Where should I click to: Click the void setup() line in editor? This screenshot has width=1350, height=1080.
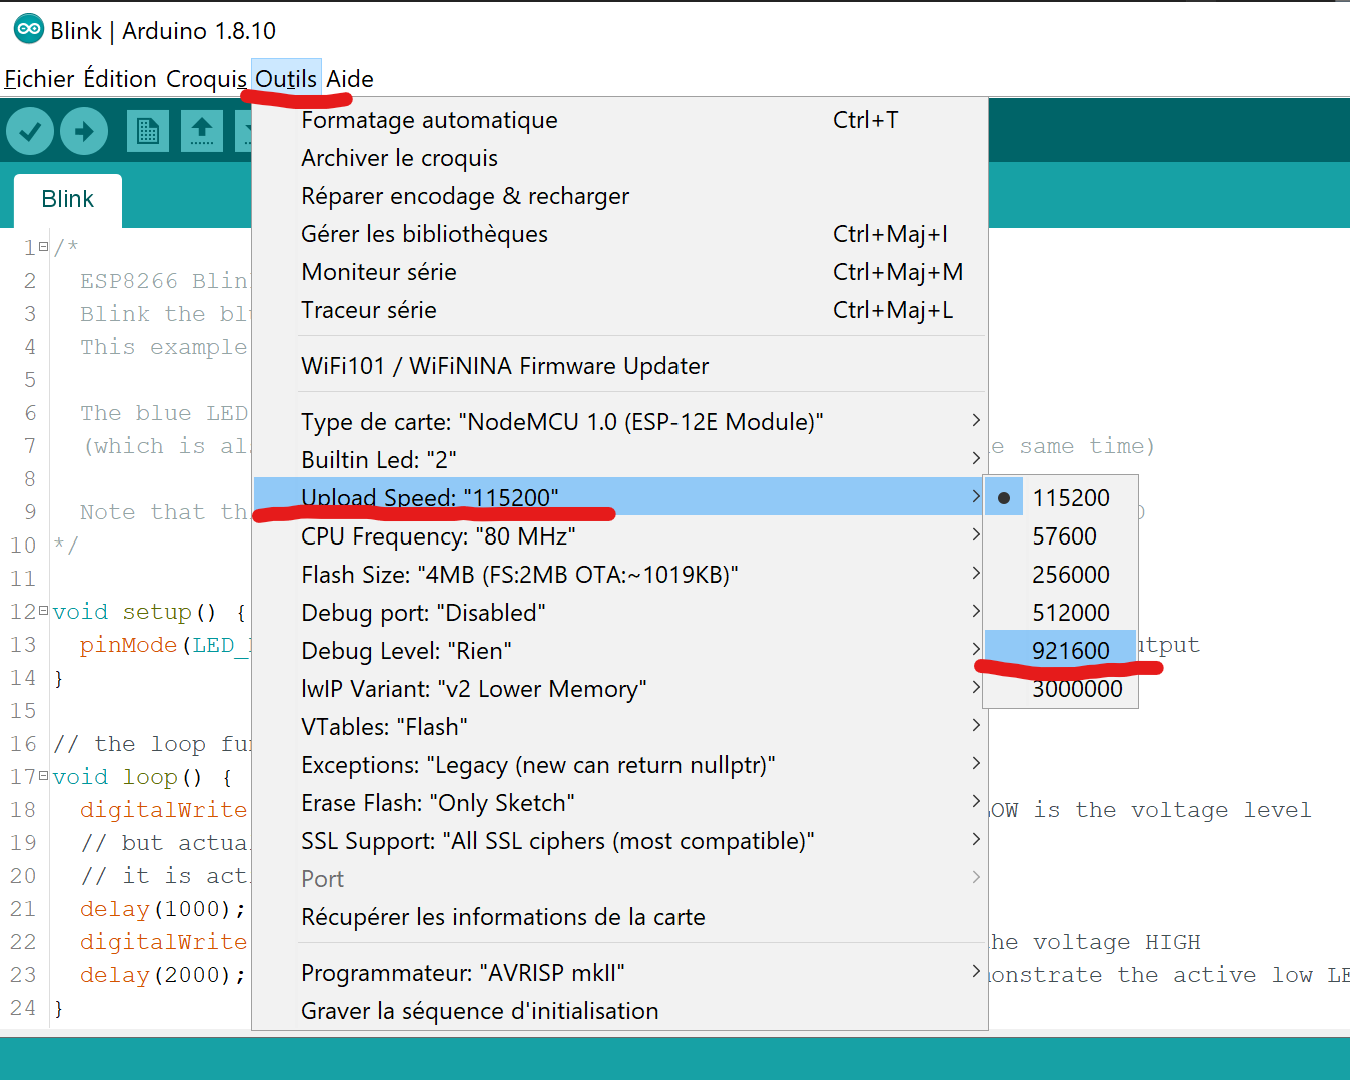click(x=149, y=611)
